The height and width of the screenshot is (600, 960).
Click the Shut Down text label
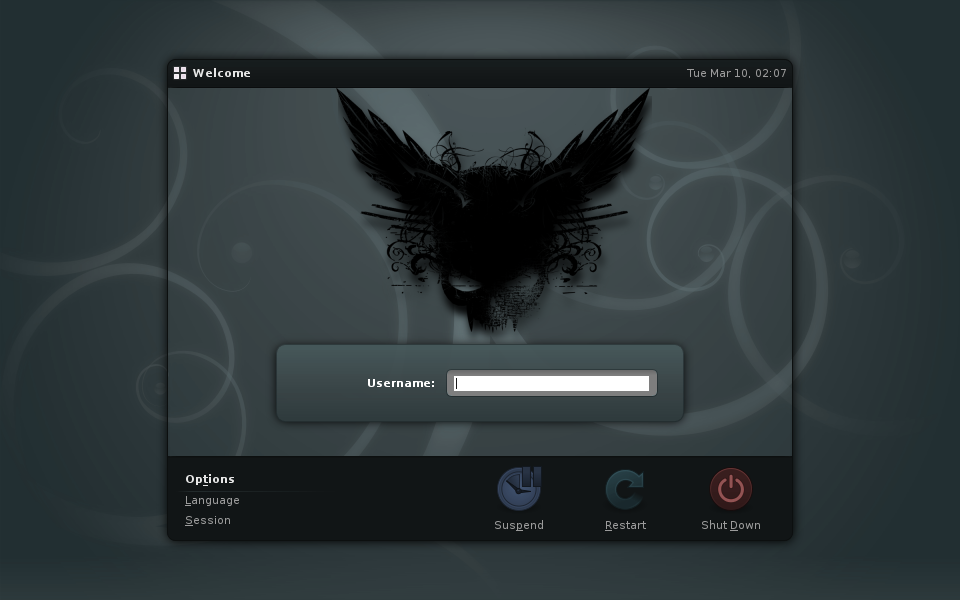point(730,525)
